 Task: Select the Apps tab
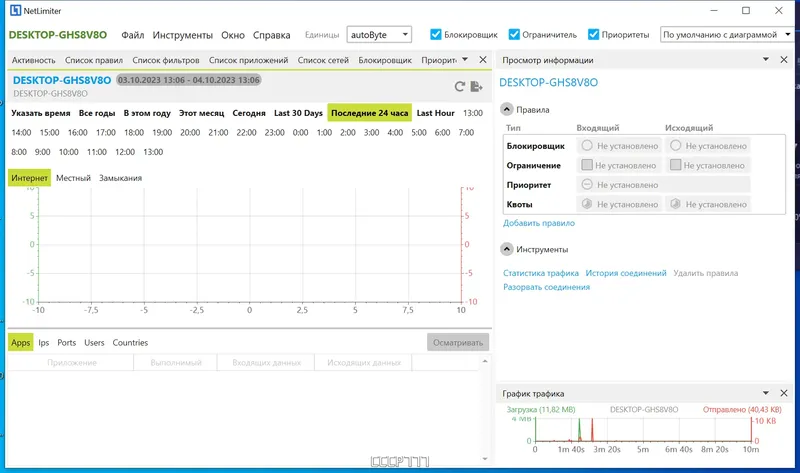coord(20,342)
